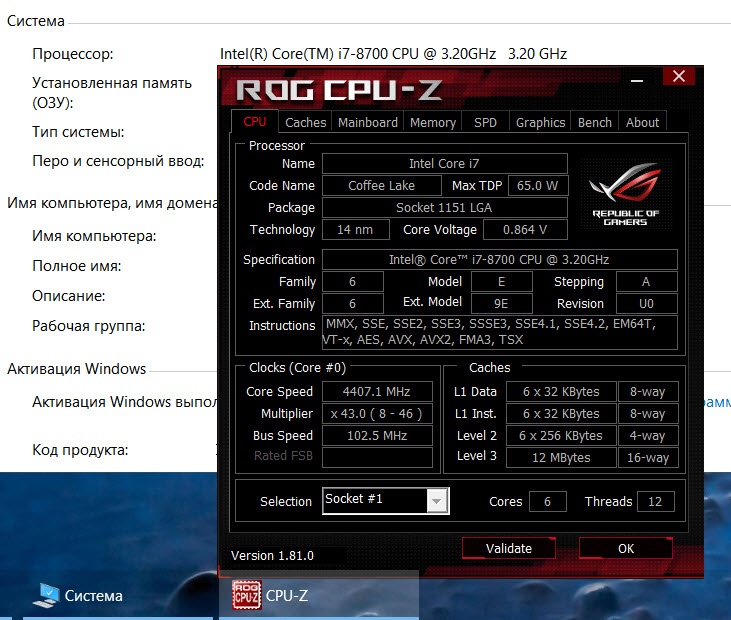The height and width of the screenshot is (620, 731).
Task: Click the Установленная память (ОЗУ) label
Action: [x=112, y=92]
